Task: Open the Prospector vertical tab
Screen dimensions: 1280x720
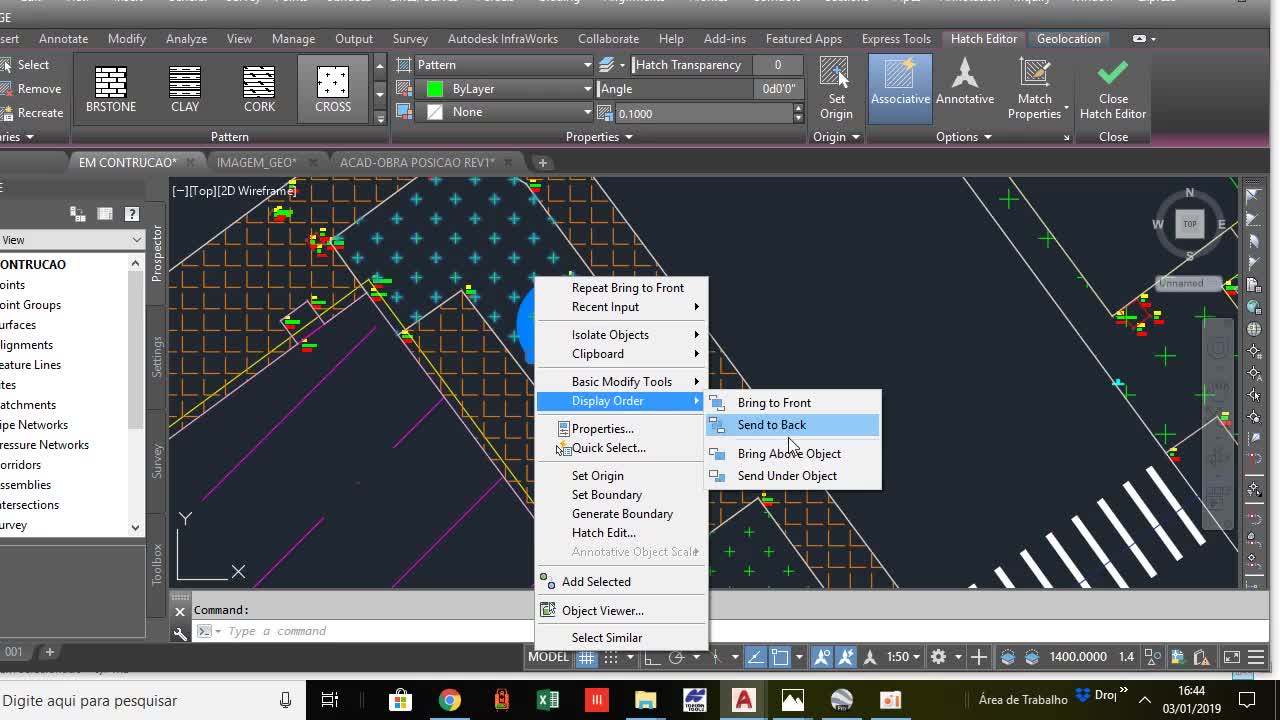Action: [157, 252]
